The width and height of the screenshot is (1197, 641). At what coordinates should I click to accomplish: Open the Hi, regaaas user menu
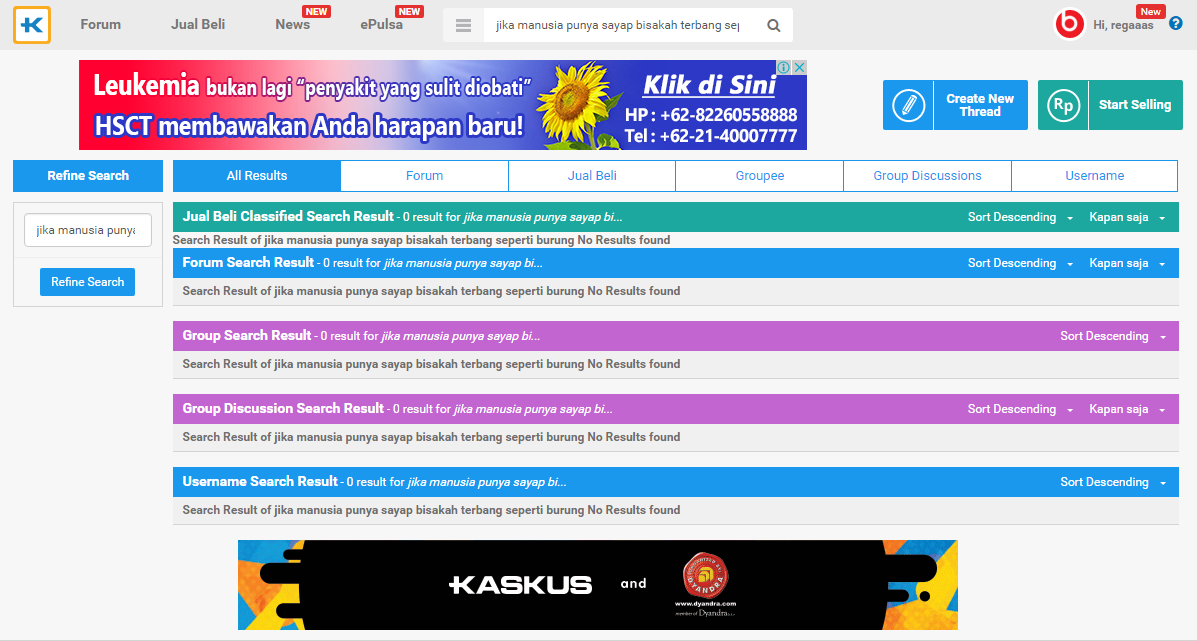point(1123,25)
